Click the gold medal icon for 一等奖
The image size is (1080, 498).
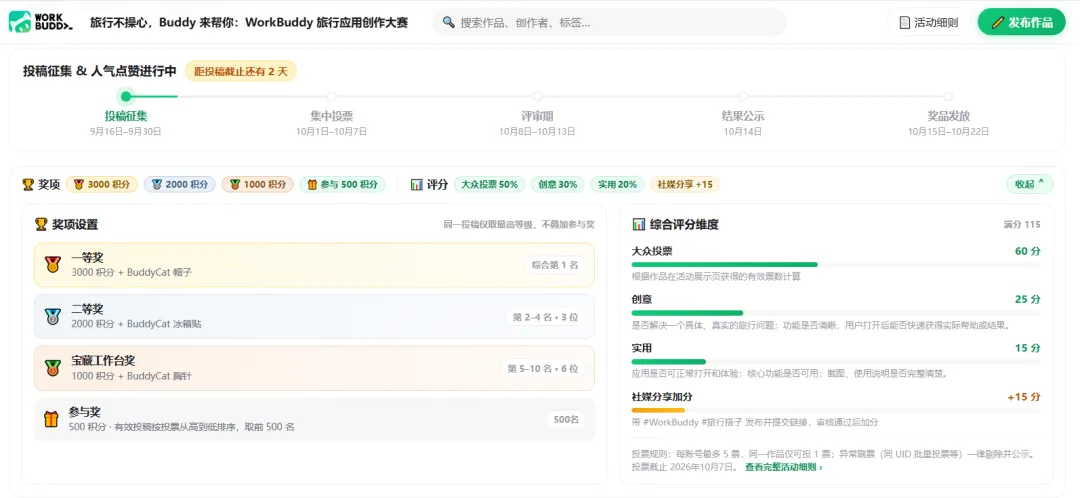tap(53, 264)
